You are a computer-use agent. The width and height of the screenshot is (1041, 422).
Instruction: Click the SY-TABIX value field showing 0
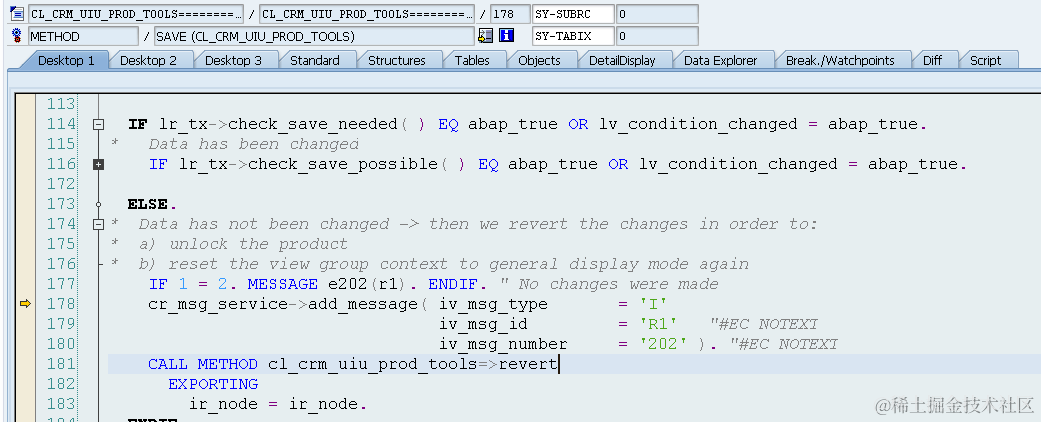click(657, 36)
